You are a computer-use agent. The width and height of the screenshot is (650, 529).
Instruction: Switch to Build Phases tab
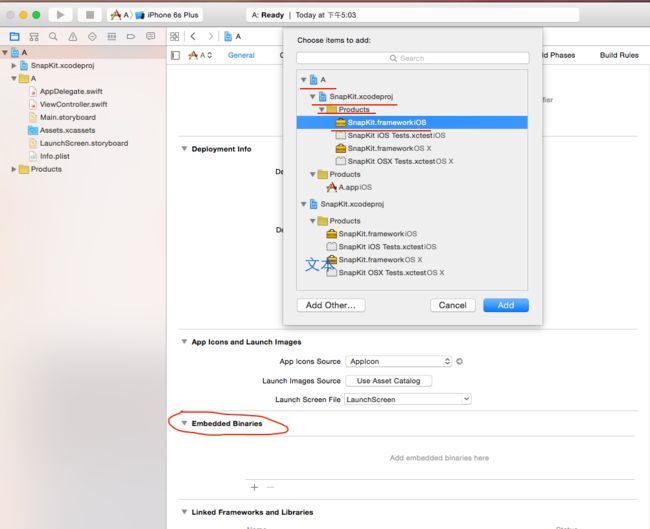click(558, 55)
